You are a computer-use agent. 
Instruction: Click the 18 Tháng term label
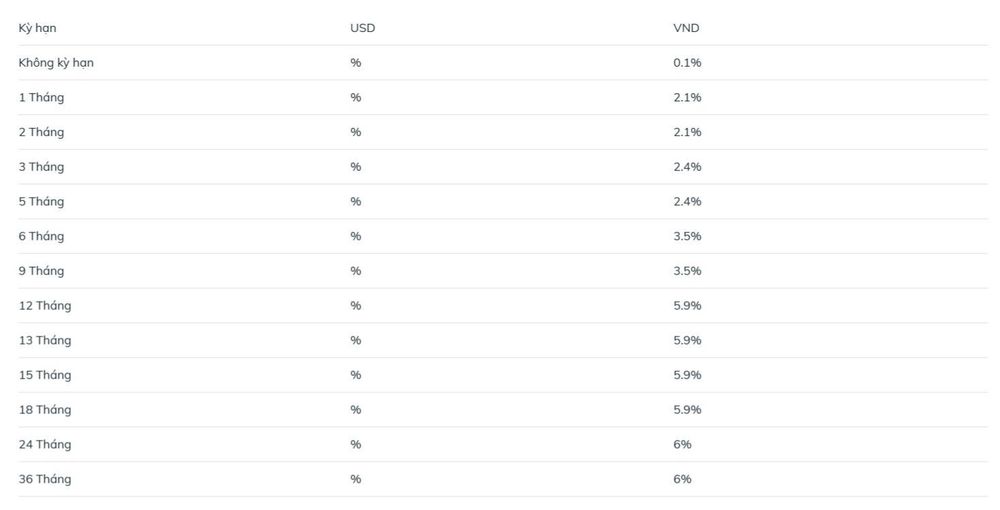click(45, 410)
